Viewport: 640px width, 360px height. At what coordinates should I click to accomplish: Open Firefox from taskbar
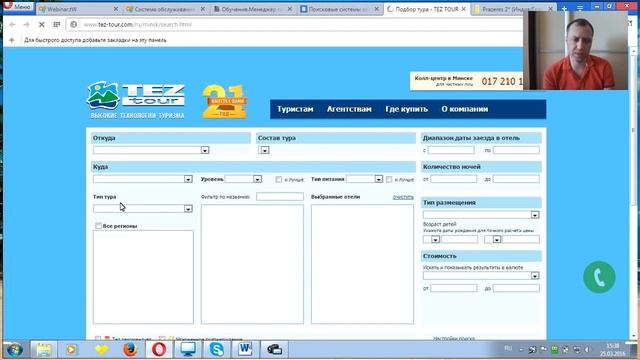pos(130,350)
